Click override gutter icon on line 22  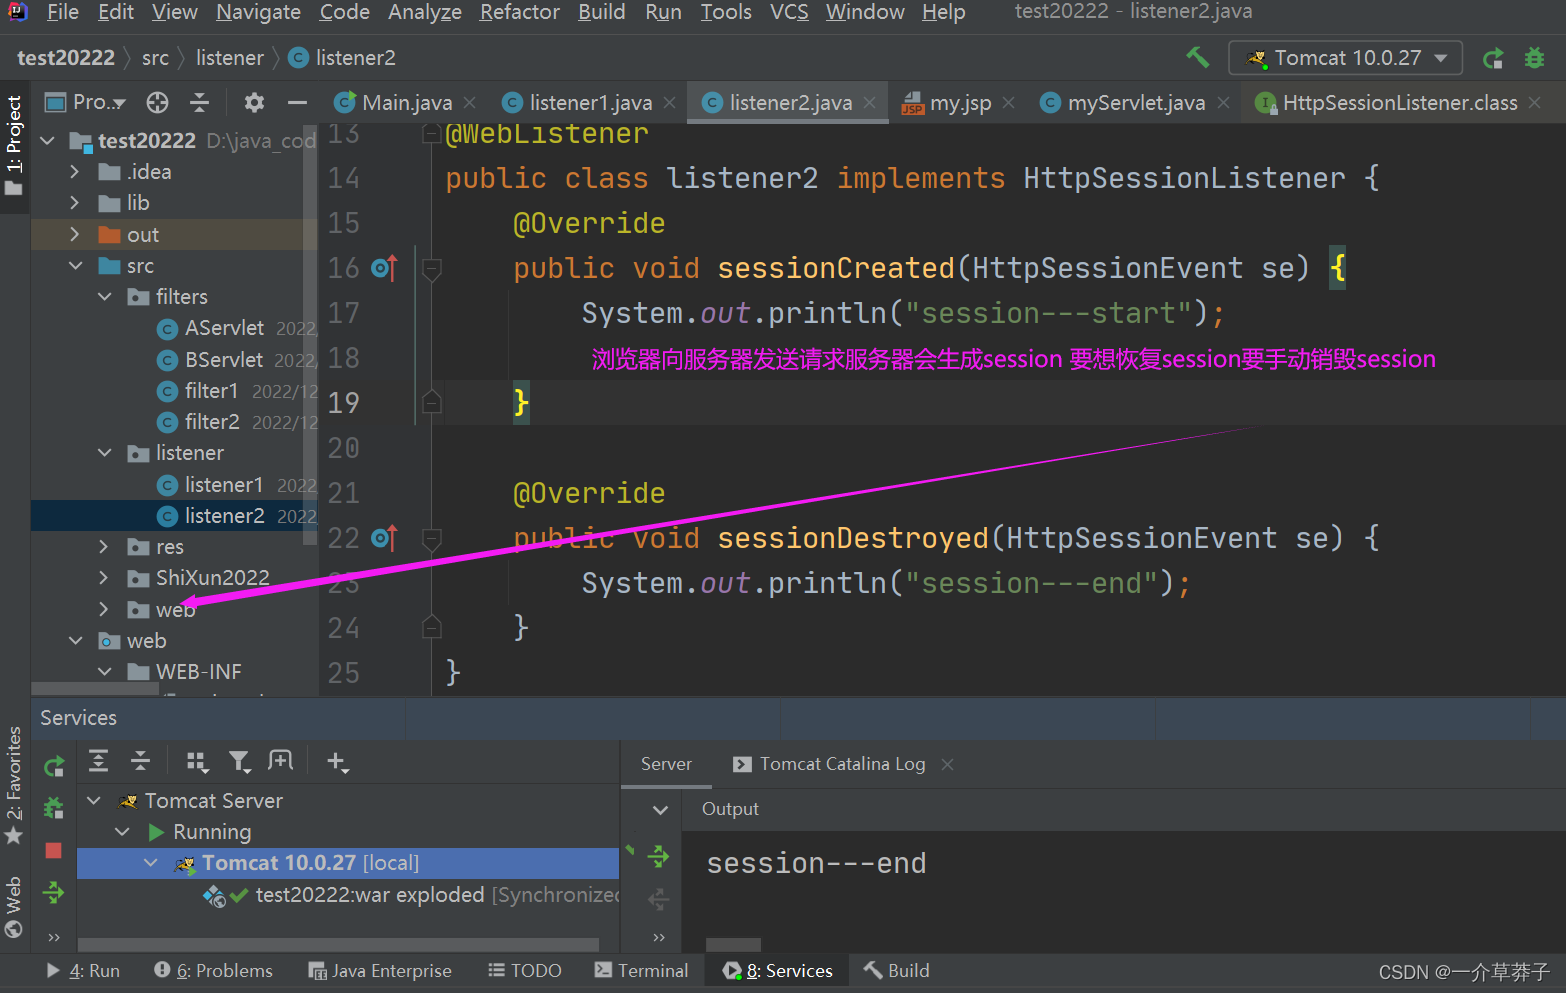point(384,538)
